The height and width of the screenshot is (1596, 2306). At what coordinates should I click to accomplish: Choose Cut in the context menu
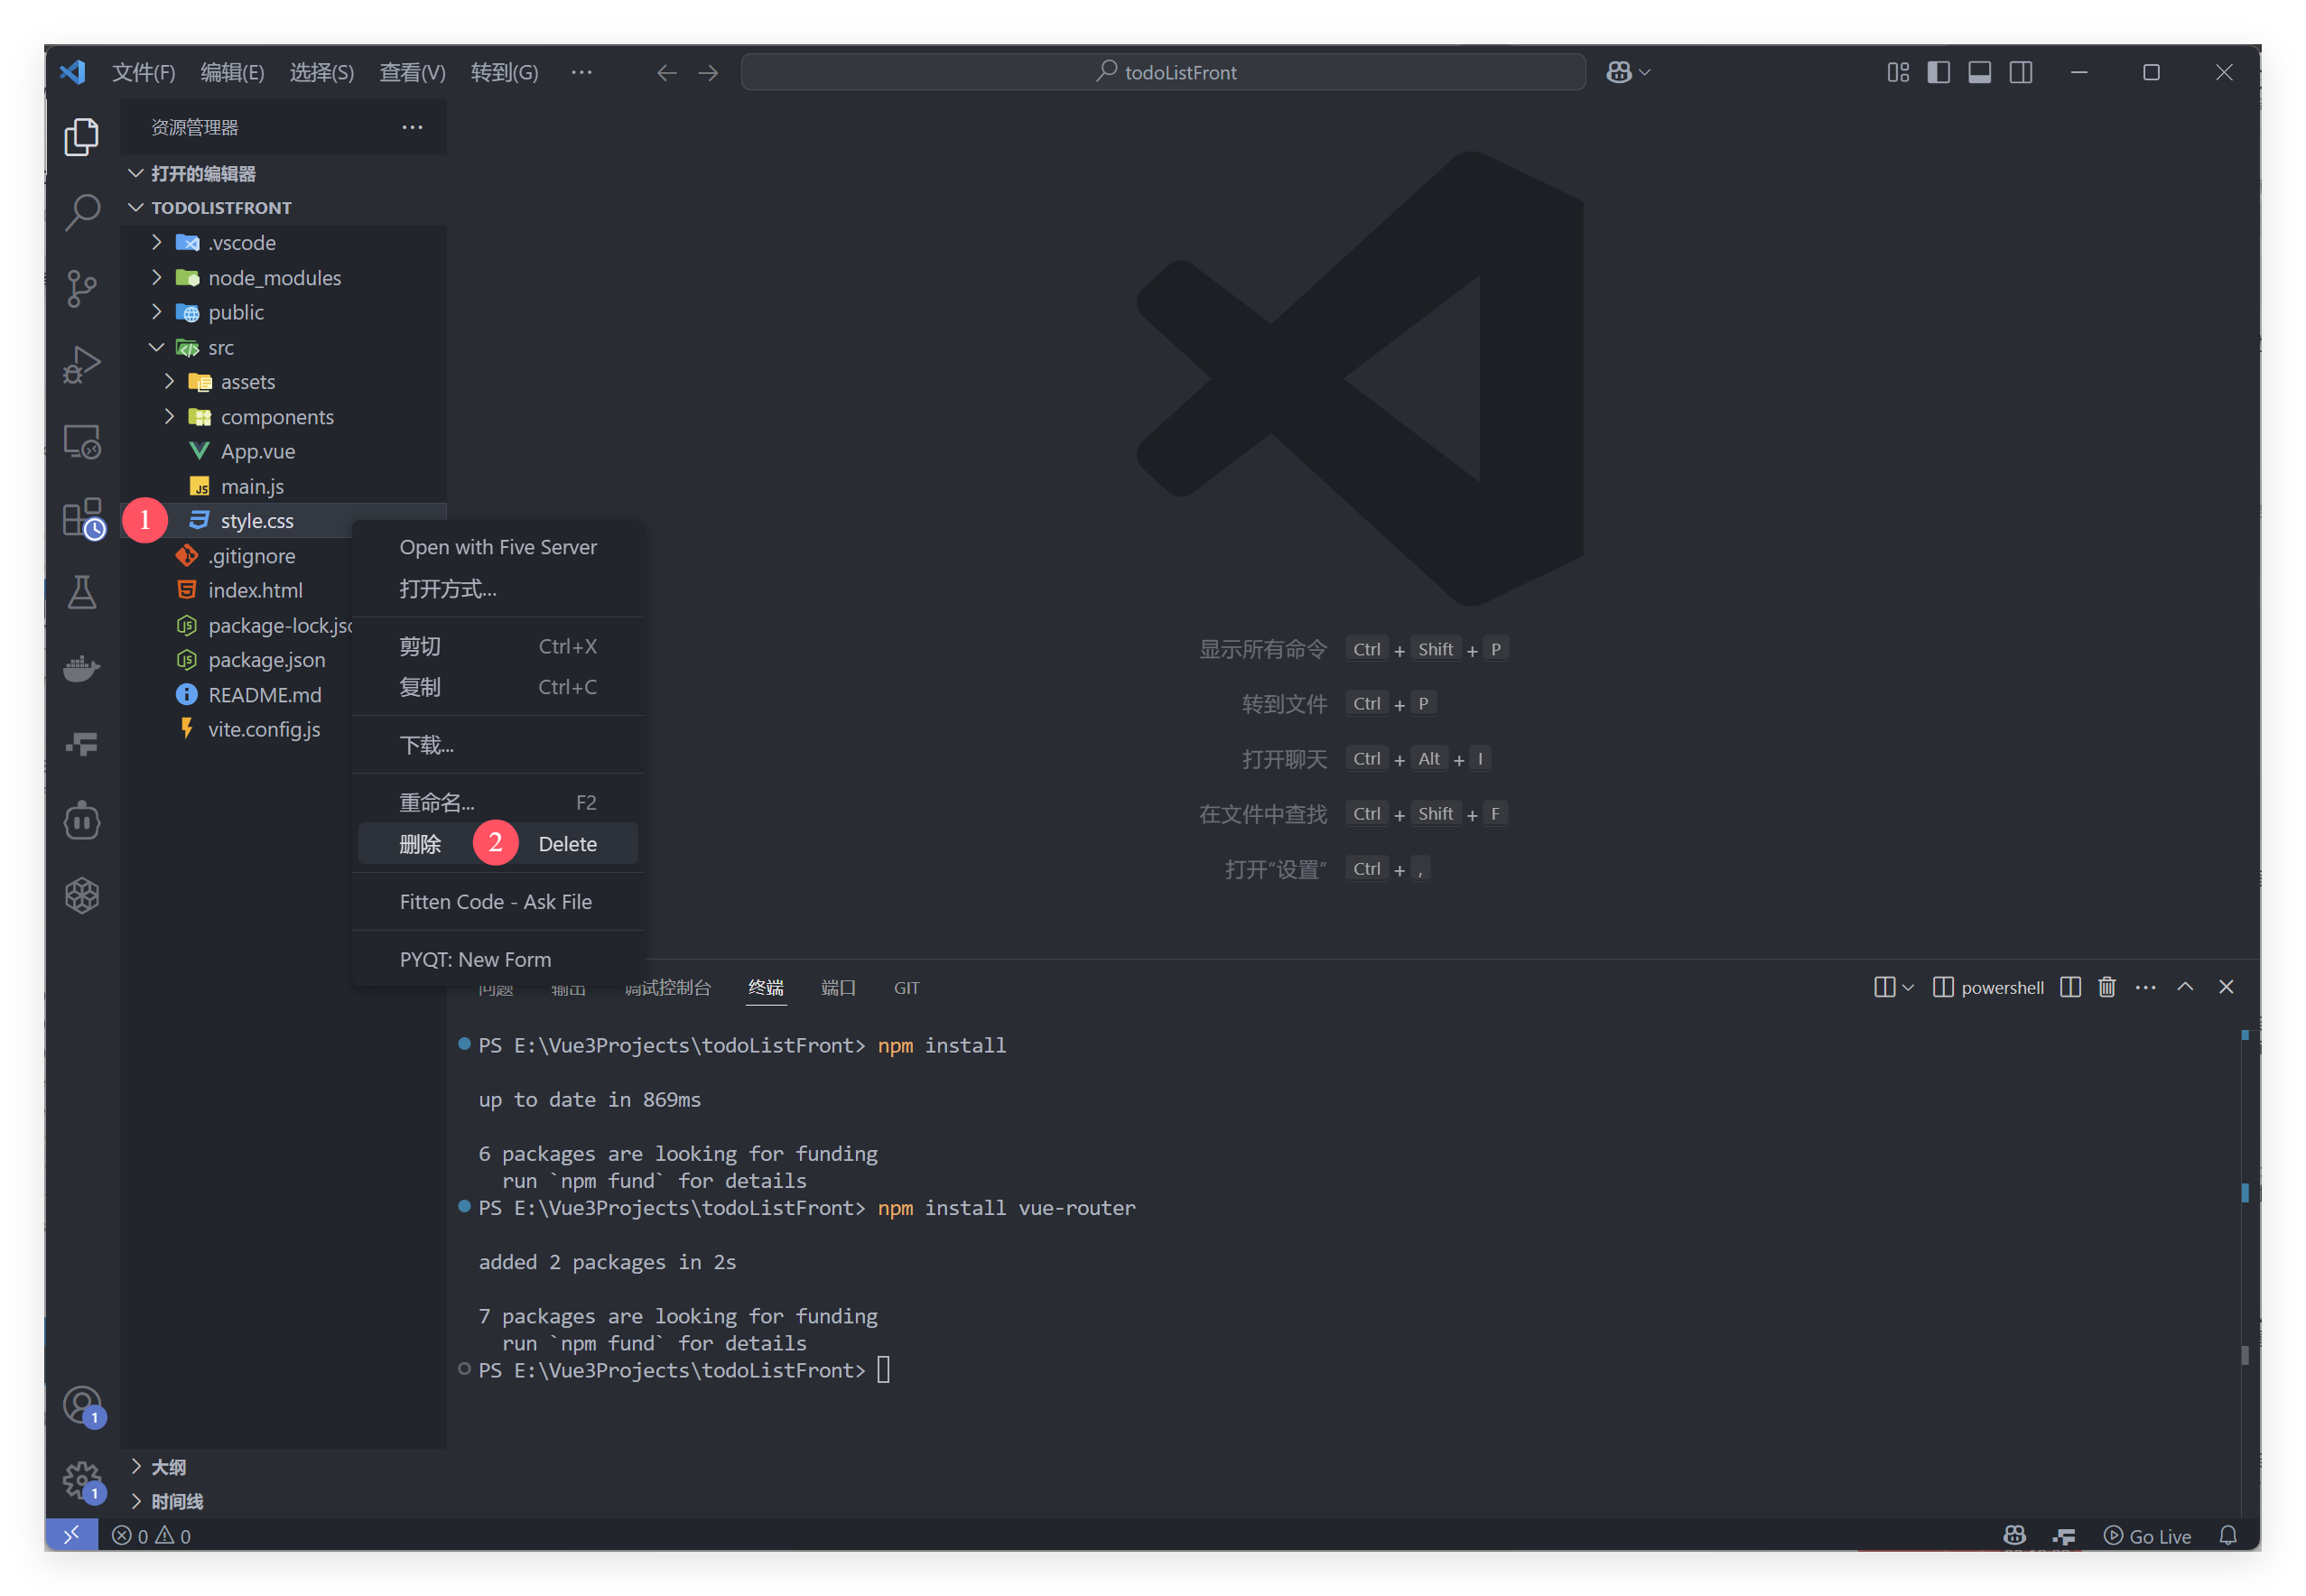[x=498, y=646]
